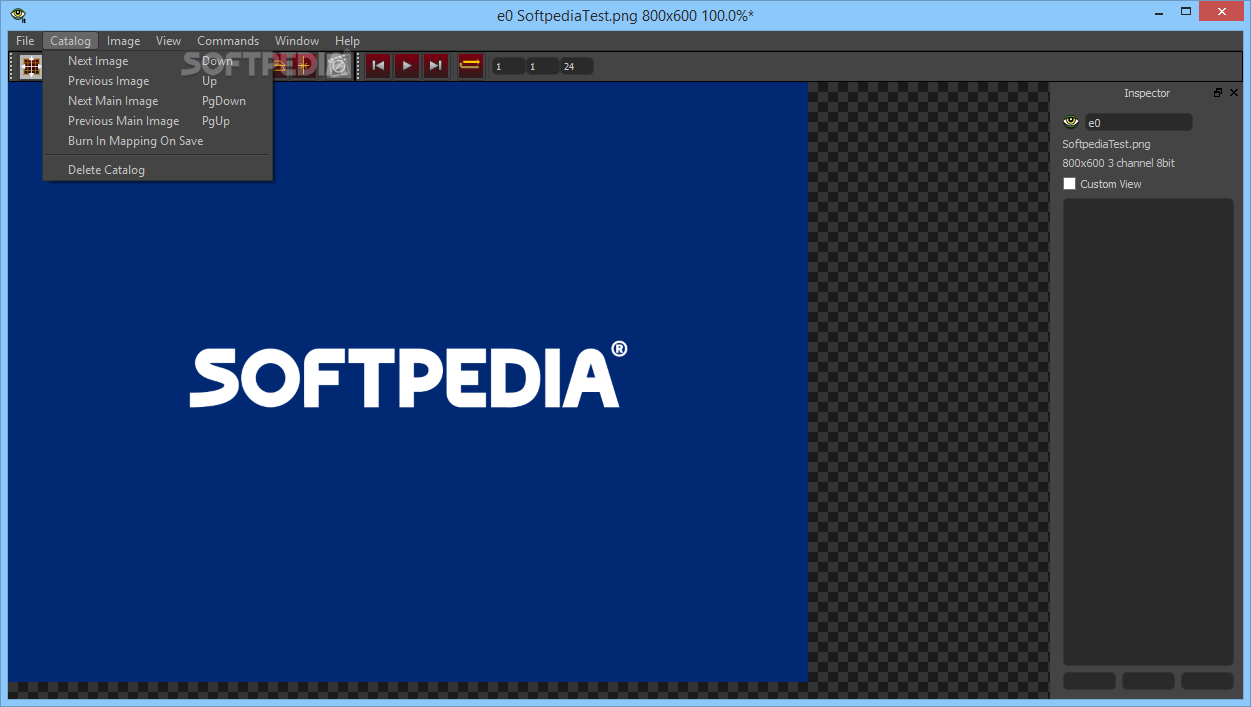
Task: Select Next Main Image entry
Action: pyautogui.click(x=158, y=101)
